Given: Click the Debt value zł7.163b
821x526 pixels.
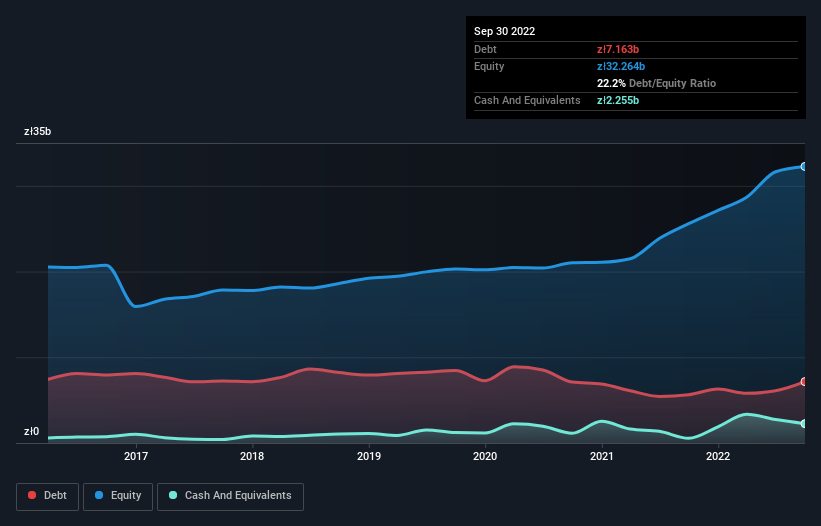Looking at the screenshot, I should (x=618, y=49).
